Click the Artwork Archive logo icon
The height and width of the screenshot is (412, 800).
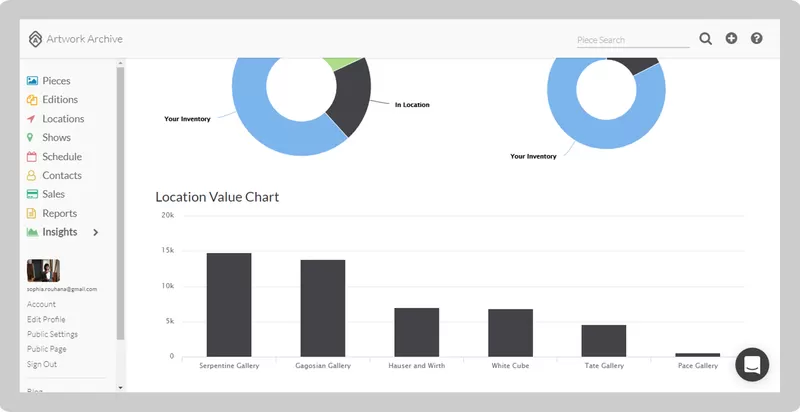point(35,39)
